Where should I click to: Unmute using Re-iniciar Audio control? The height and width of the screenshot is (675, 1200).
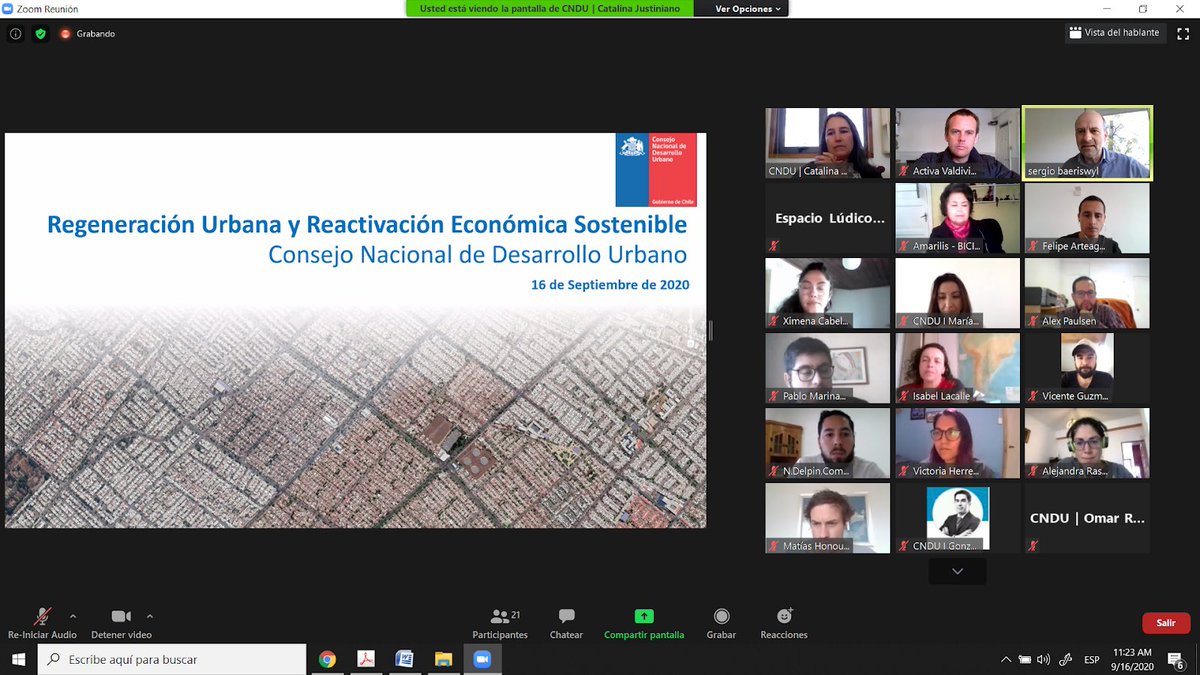[40, 618]
